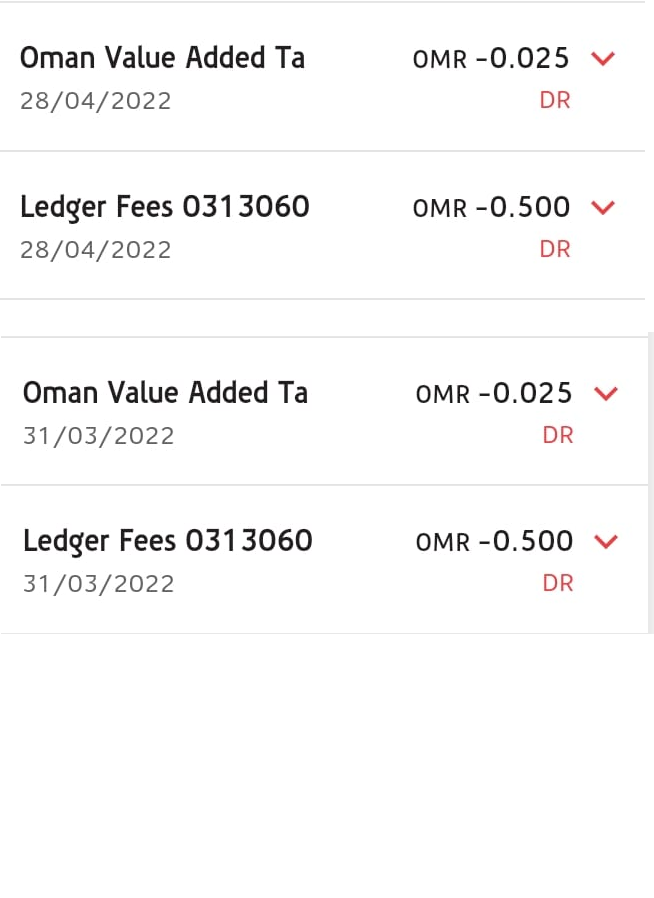Open the Ledger Fees 0313060 title dated 28/04/2022
Screen dimensions: 654x898
[x=165, y=207]
